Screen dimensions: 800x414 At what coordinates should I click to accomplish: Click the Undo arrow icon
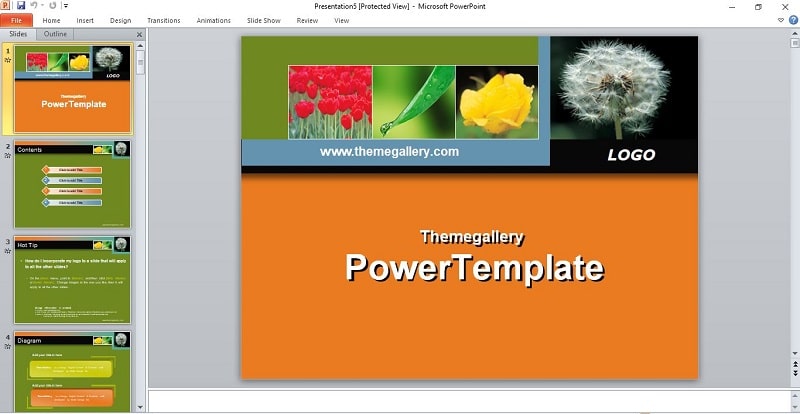point(33,6)
